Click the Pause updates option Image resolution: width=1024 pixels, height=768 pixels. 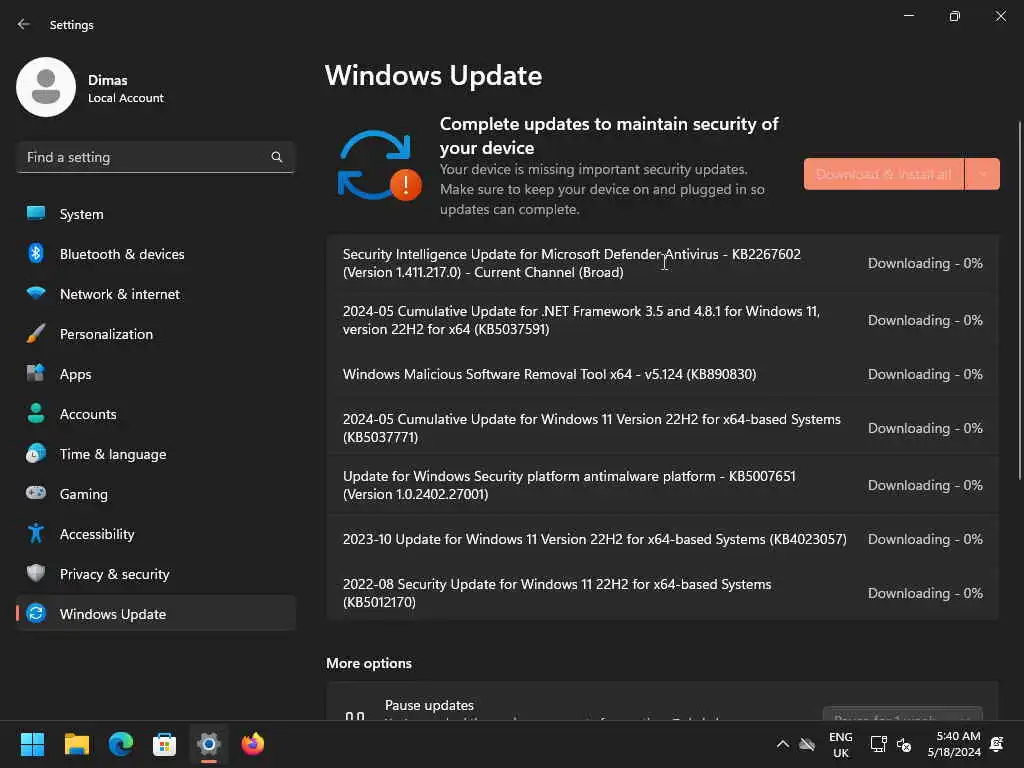pos(662,701)
